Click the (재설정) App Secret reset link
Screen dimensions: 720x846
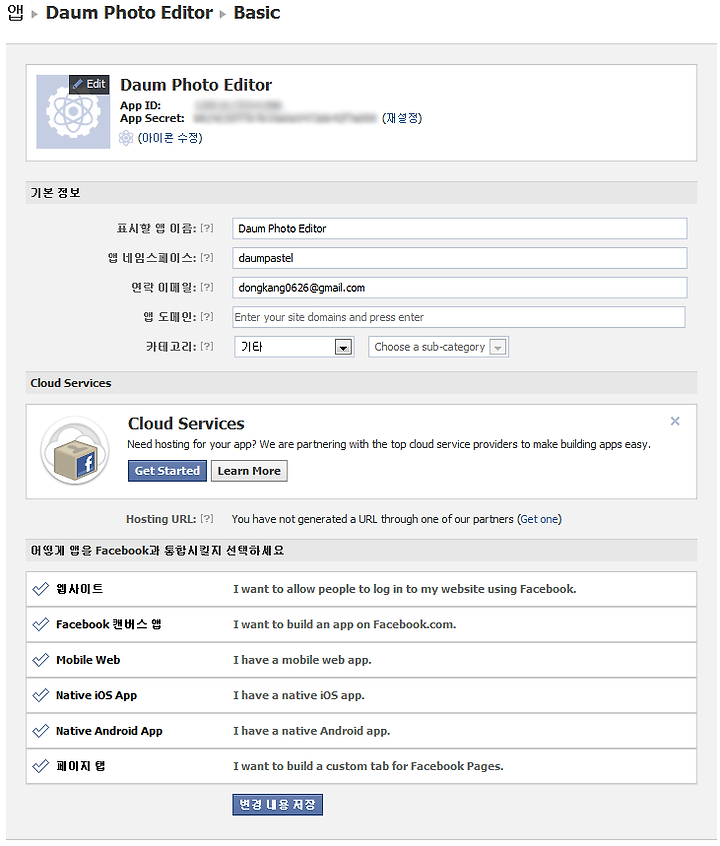tap(402, 118)
